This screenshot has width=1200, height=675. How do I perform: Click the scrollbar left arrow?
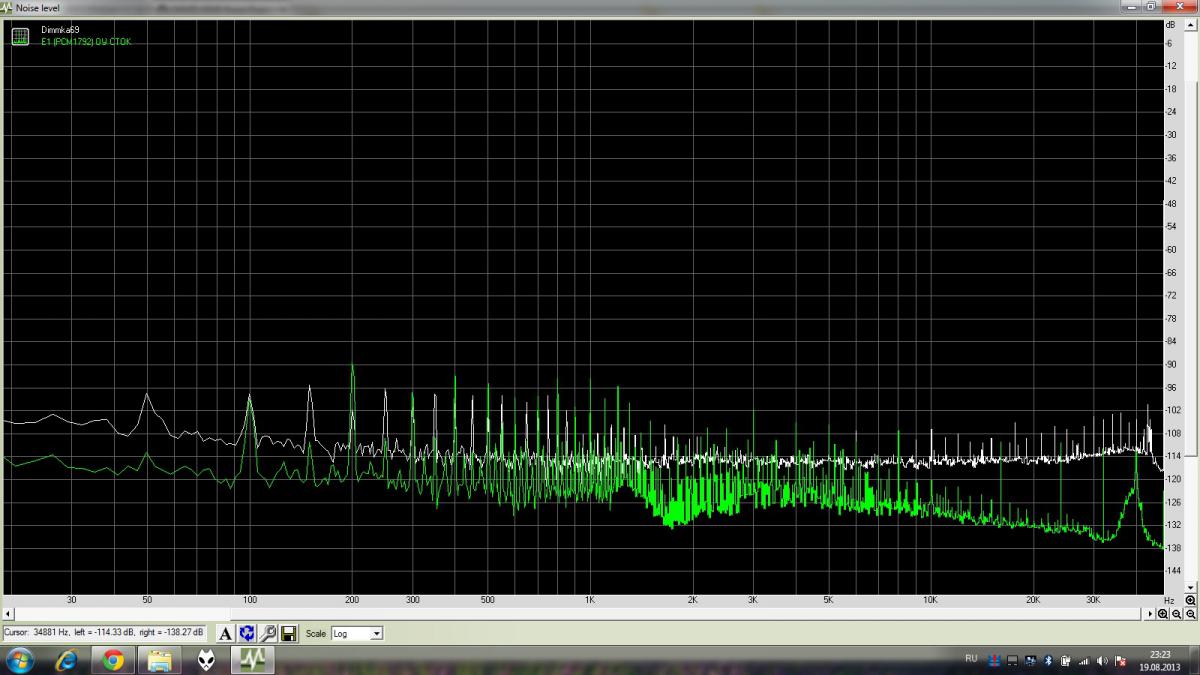[x=8, y=613]
